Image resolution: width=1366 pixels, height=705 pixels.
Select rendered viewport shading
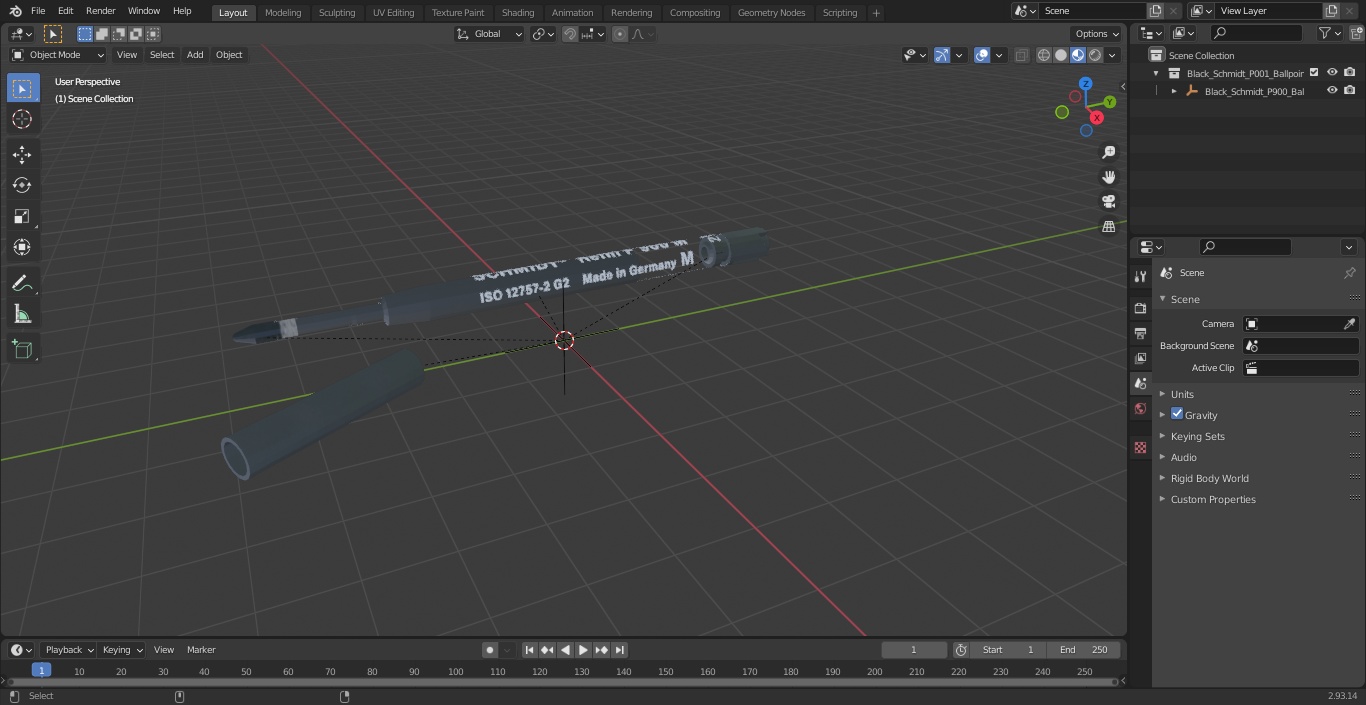1095,55
